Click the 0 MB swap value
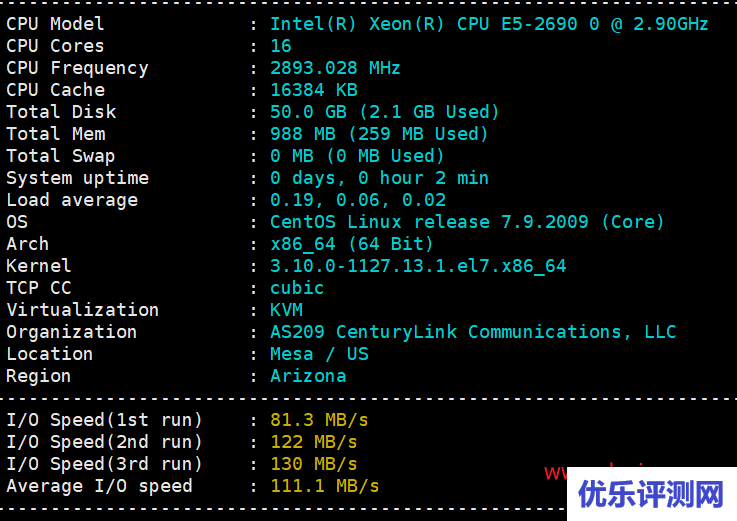 (357, 156)
